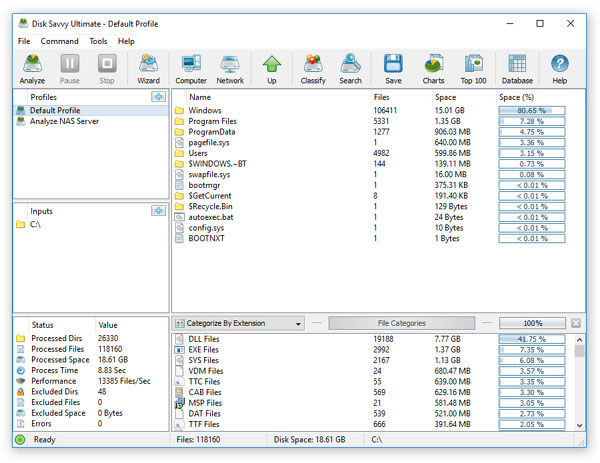This screenshot has height=463, width=600.
Task: Click the File Categories button
Action: tap(402, 323)
